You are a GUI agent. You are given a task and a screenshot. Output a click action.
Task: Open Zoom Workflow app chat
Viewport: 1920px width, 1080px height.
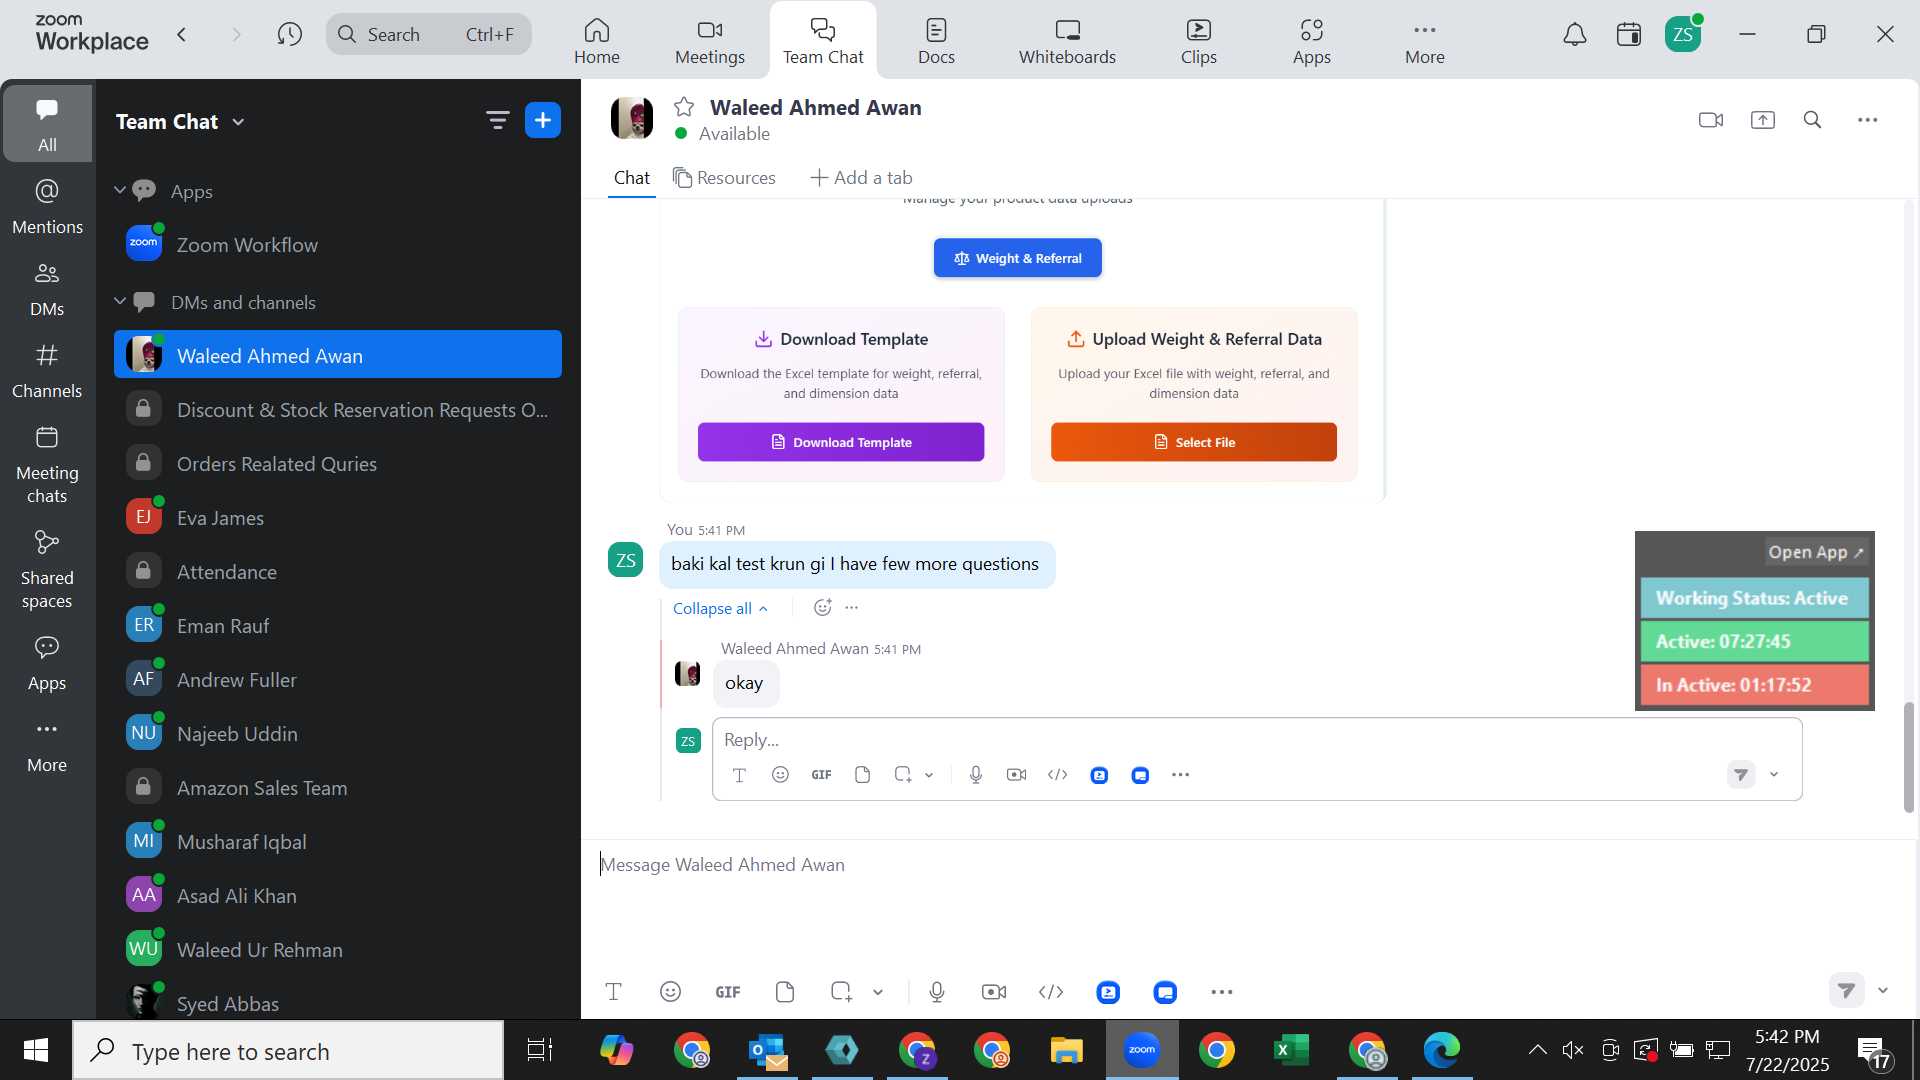tap(338, 245)
